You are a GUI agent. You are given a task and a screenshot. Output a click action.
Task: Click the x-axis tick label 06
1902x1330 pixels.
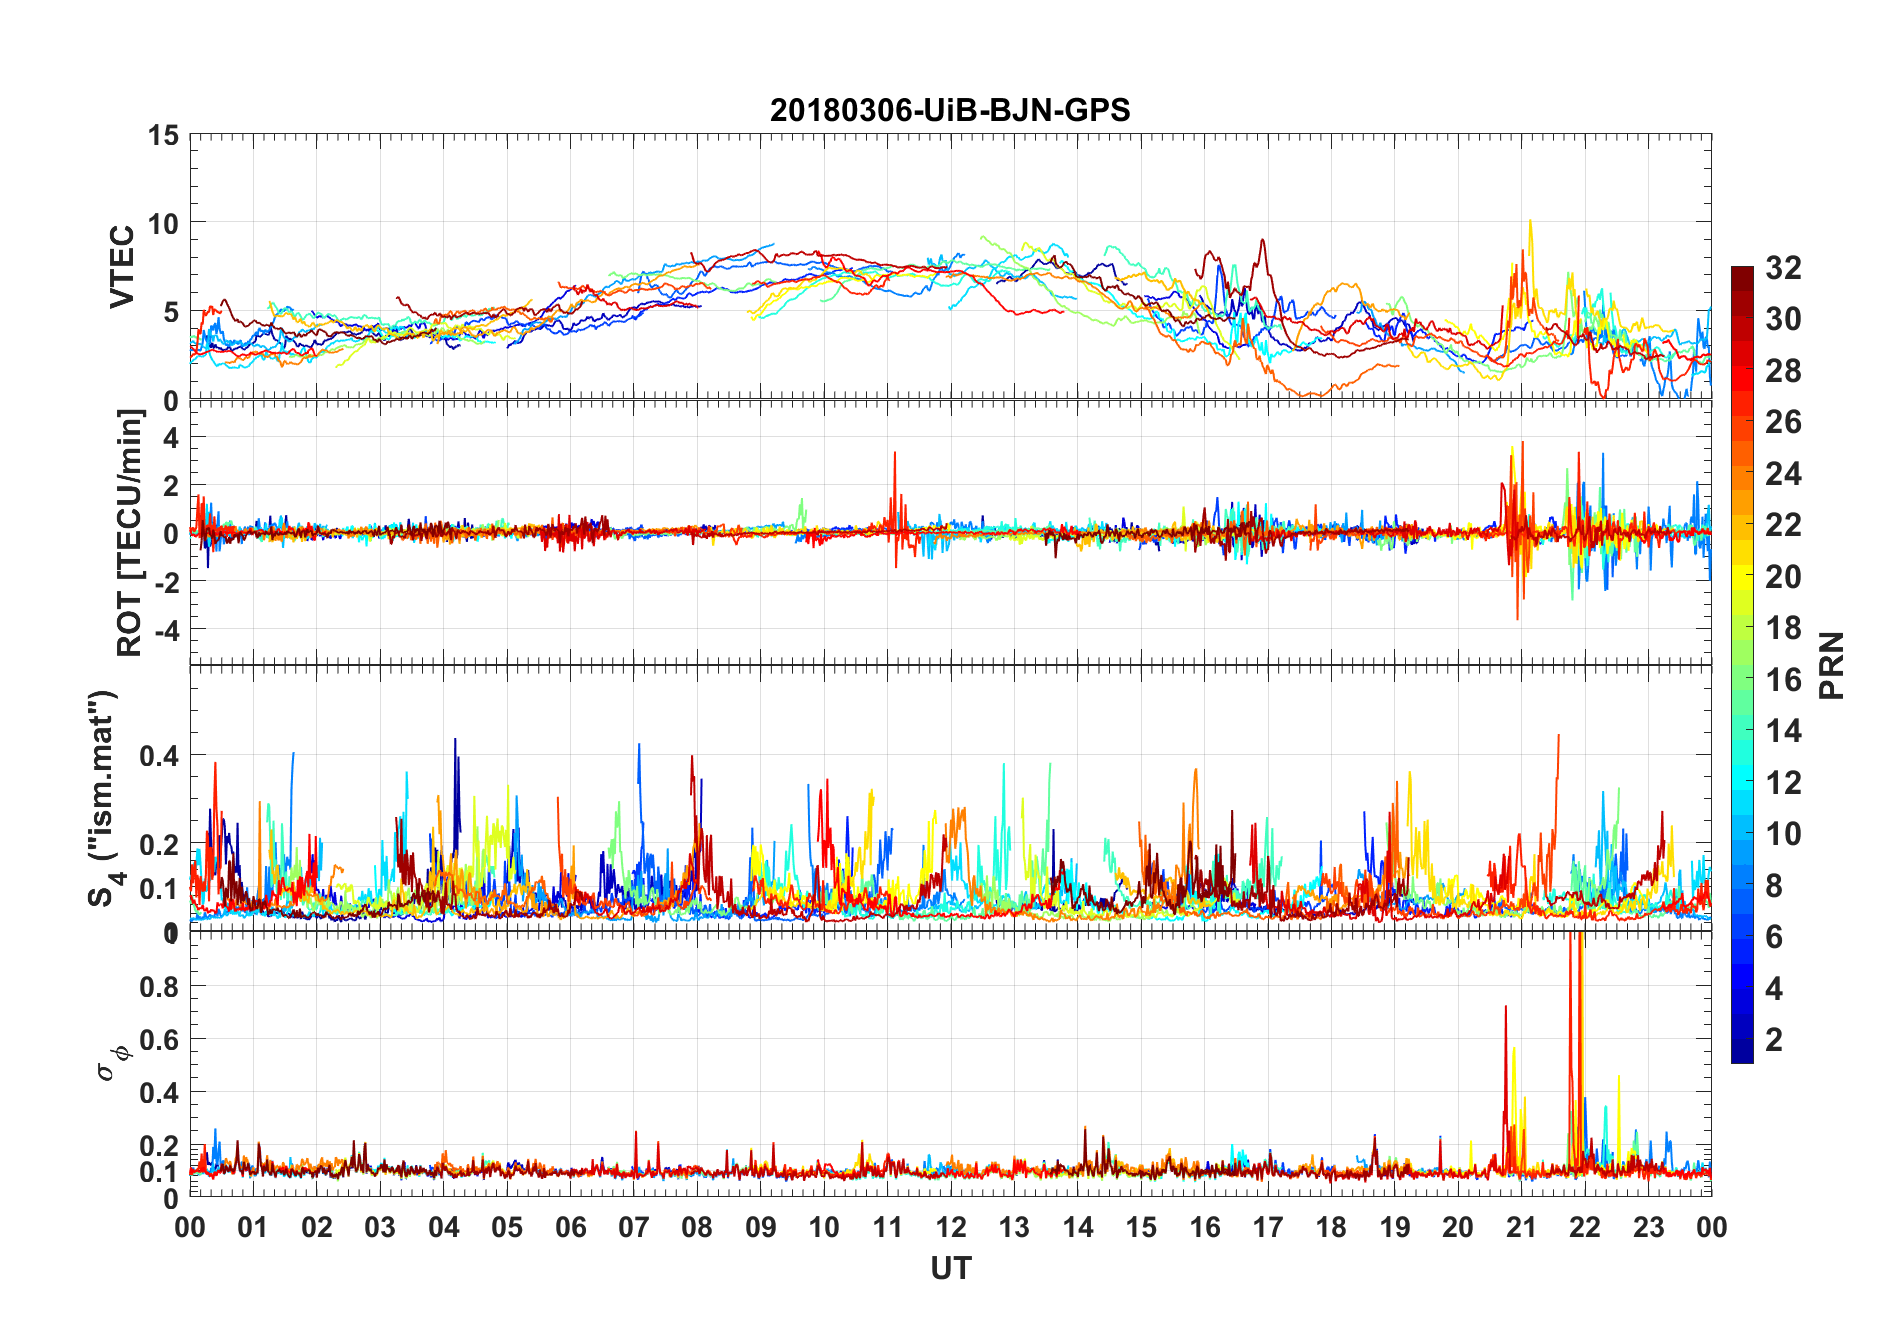[571, 1227]
